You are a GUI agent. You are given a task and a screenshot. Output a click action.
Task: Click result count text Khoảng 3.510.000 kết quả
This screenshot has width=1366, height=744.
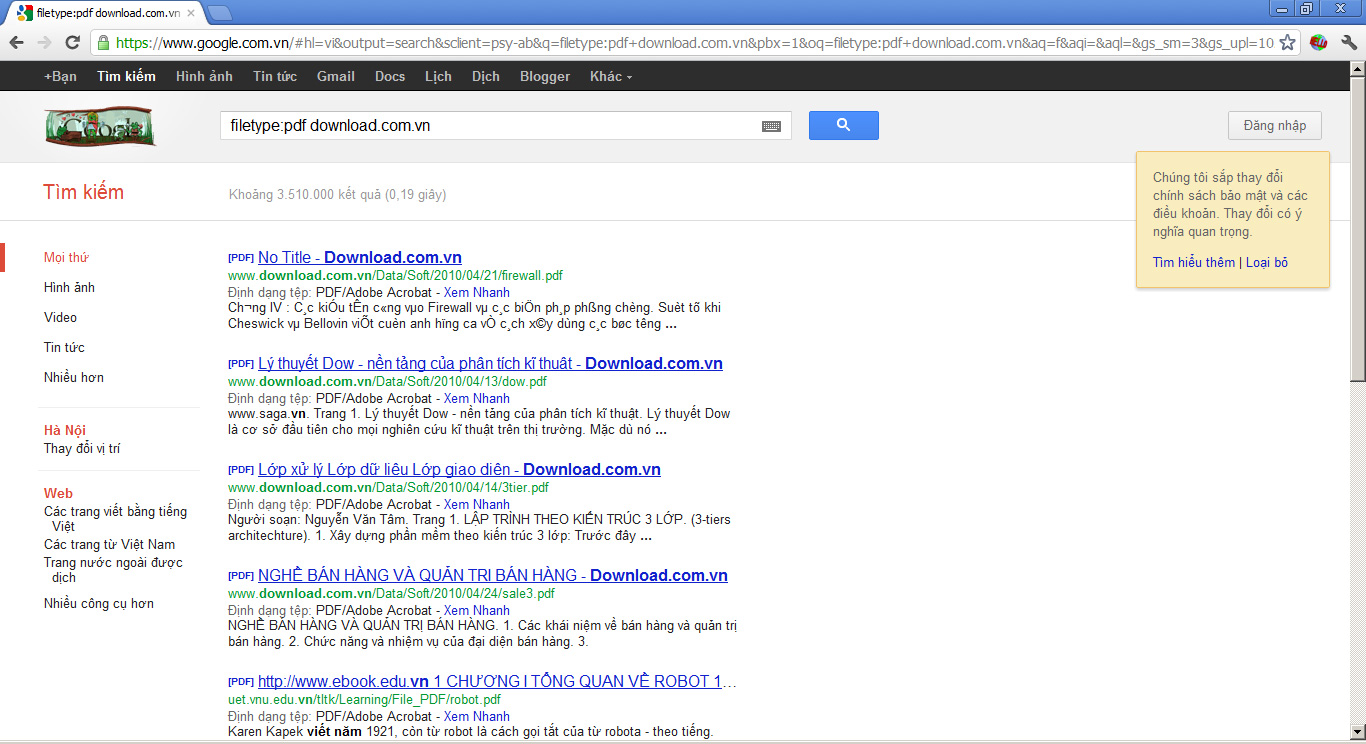click(337, 194)
